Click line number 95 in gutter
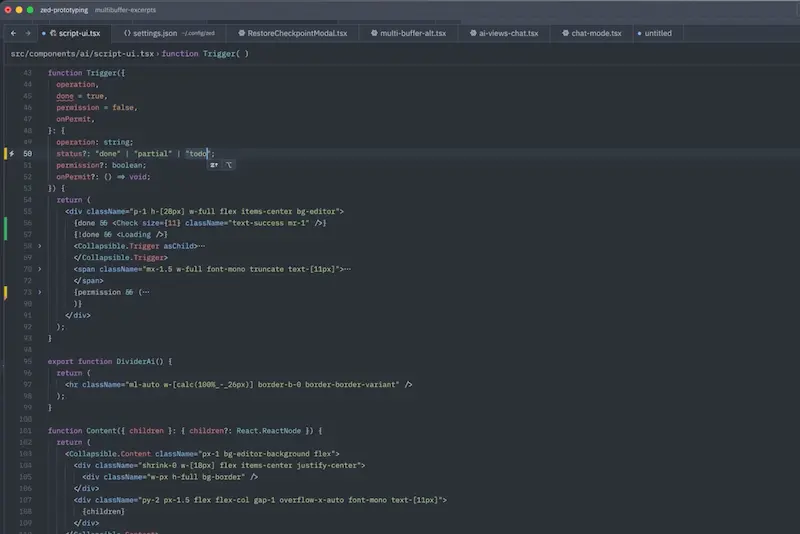800x534 pixels. [28, 361]
